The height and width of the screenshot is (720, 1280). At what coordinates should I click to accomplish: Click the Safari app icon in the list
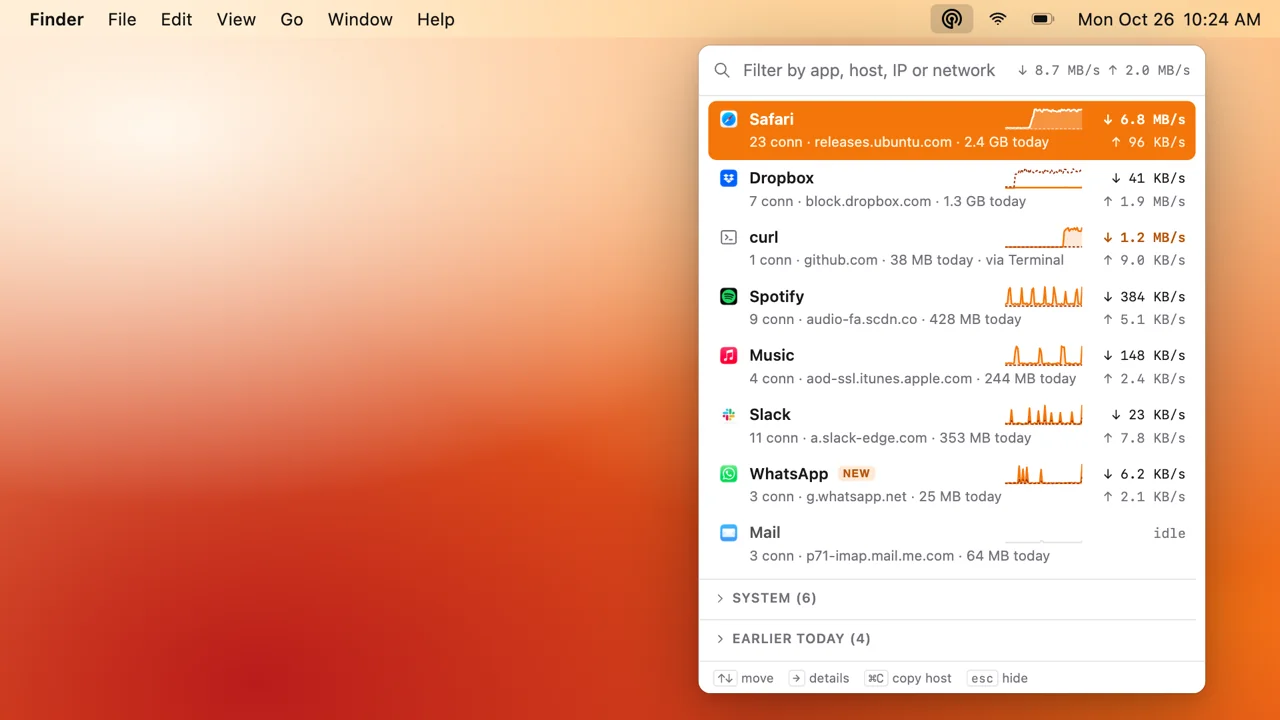pos(729,119)
